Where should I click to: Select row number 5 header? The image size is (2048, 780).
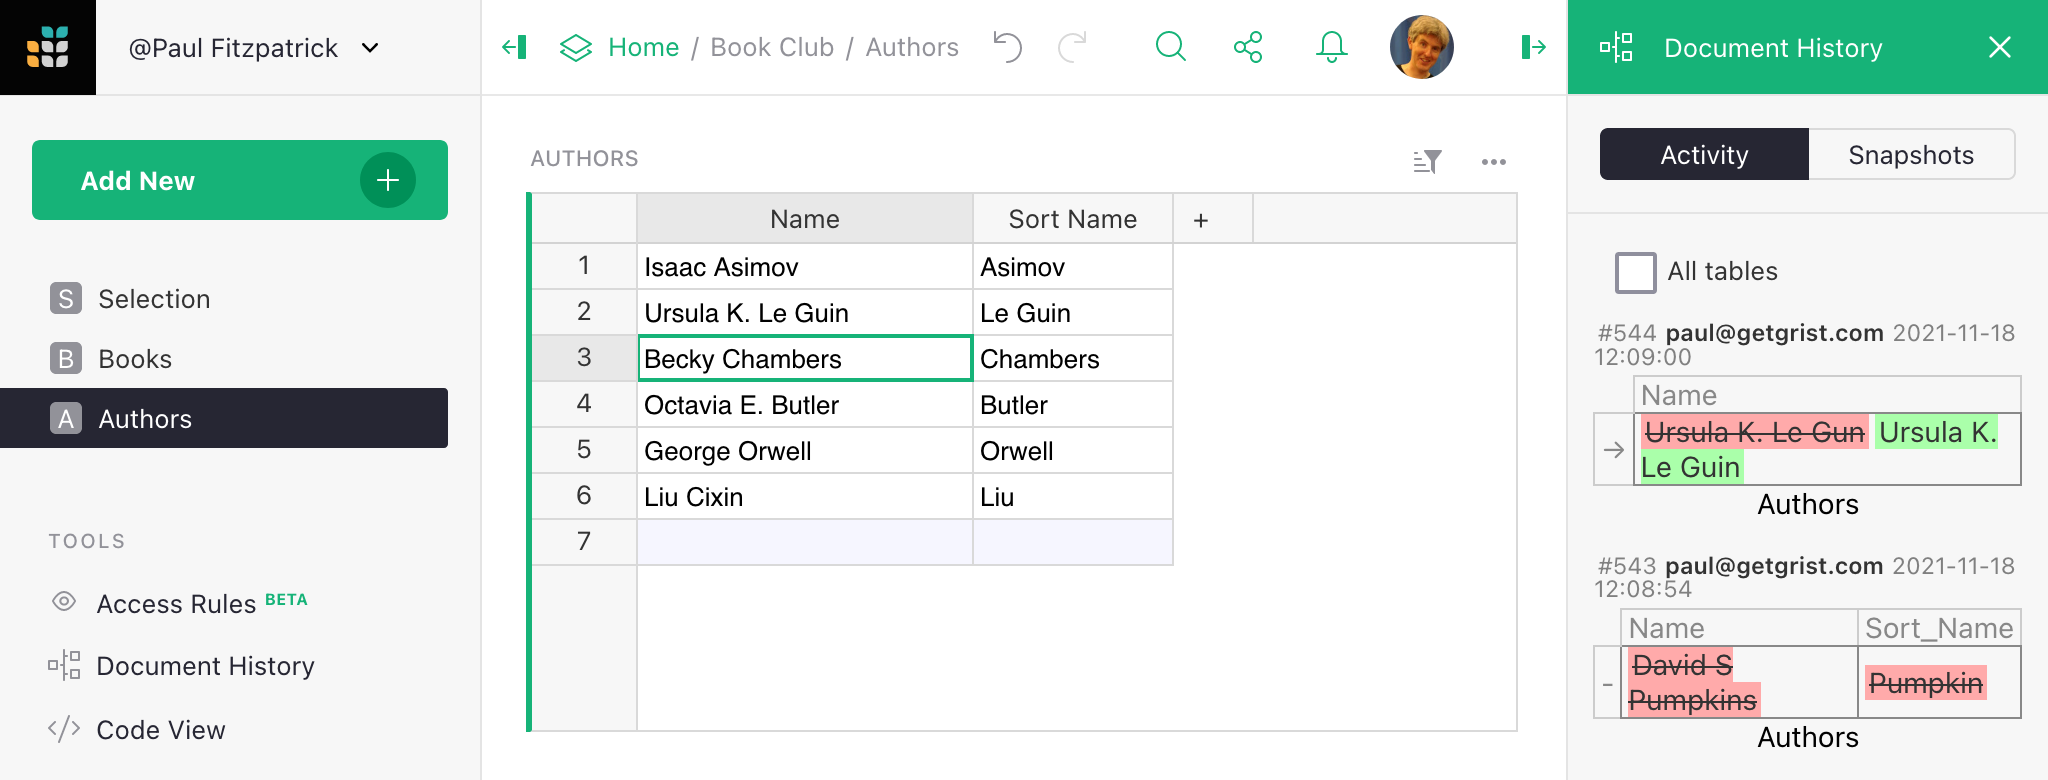coord(584,450)
